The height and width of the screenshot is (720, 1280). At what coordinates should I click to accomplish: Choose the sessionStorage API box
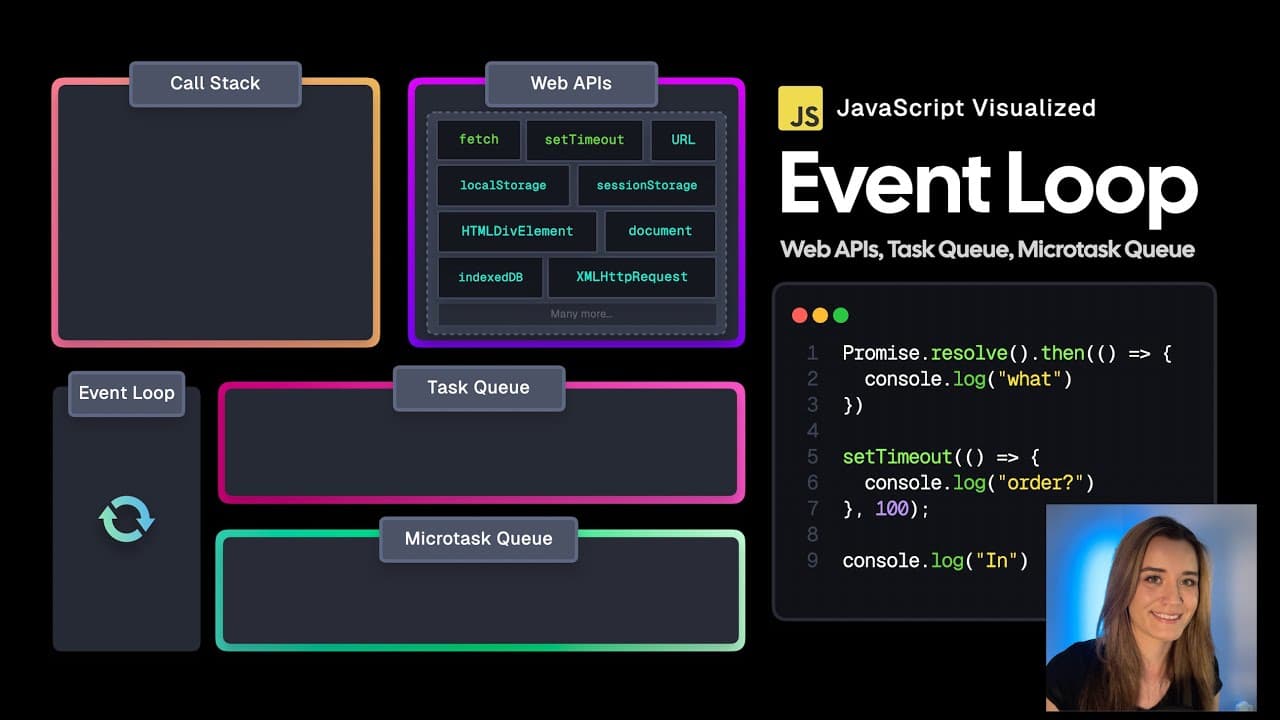point(646,185)
